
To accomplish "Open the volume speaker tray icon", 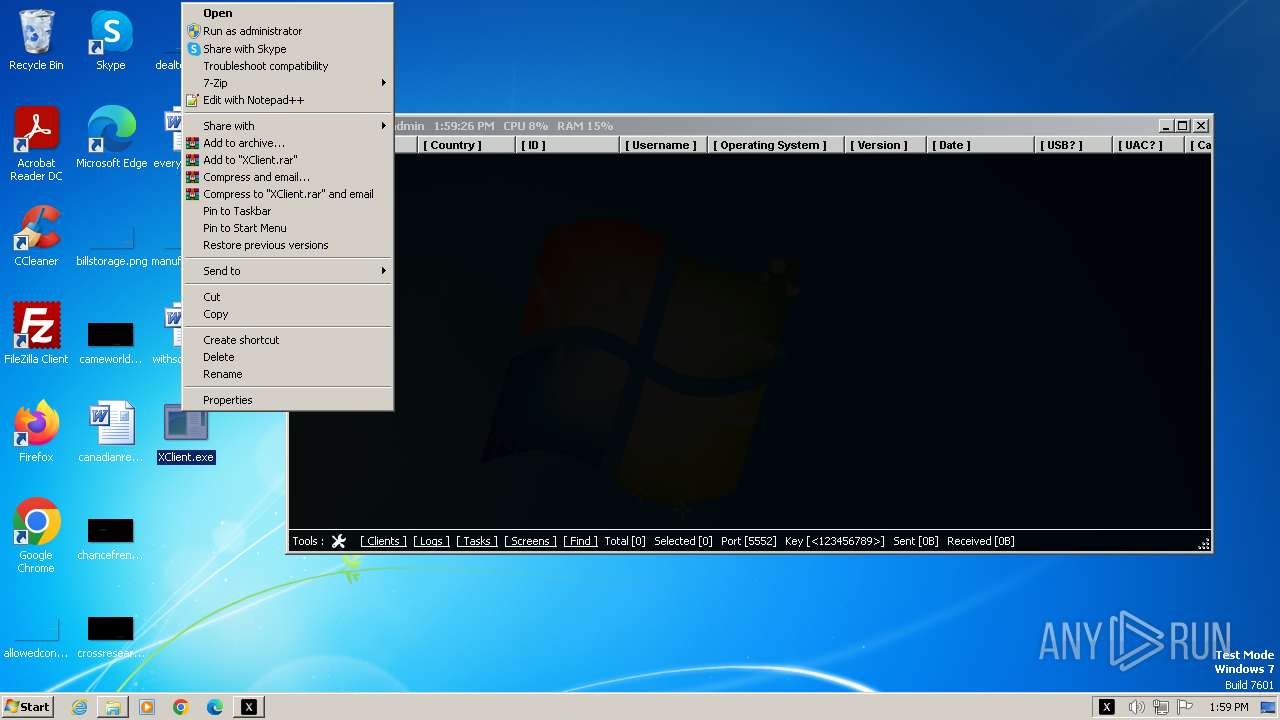I will [1137, 707].
